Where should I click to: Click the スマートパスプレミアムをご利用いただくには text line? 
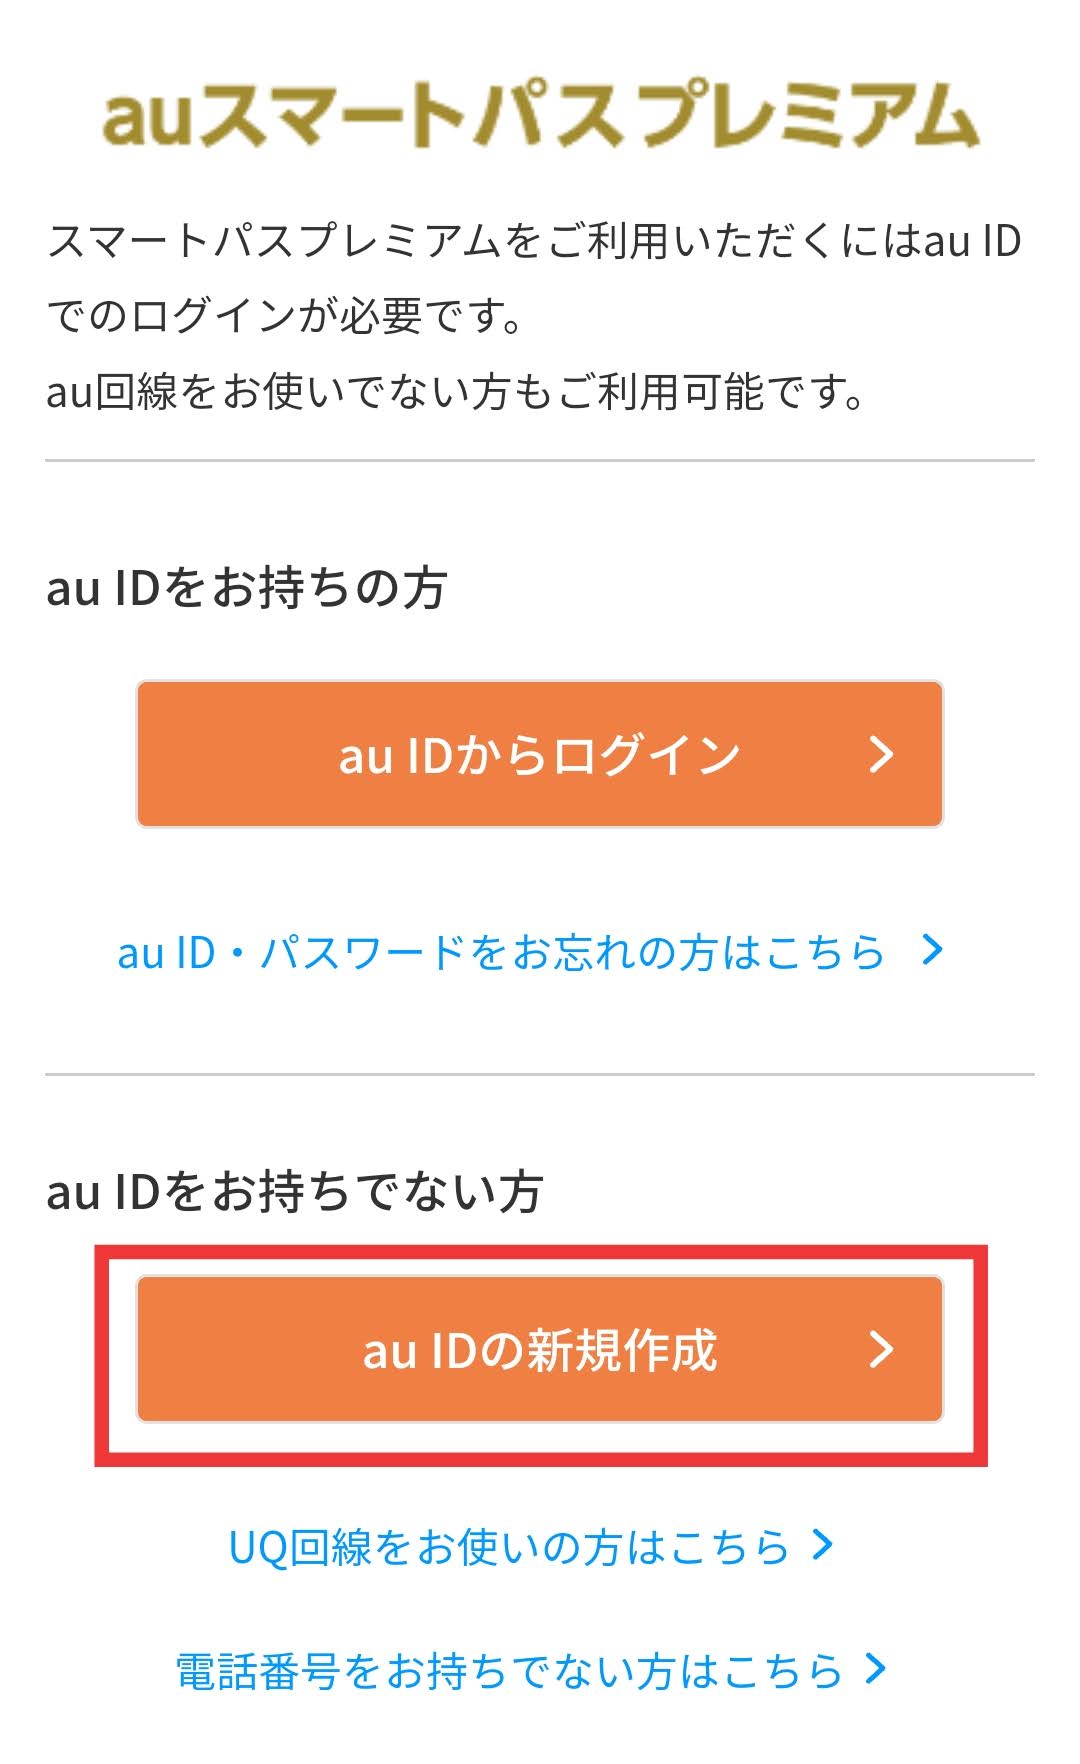534,242
